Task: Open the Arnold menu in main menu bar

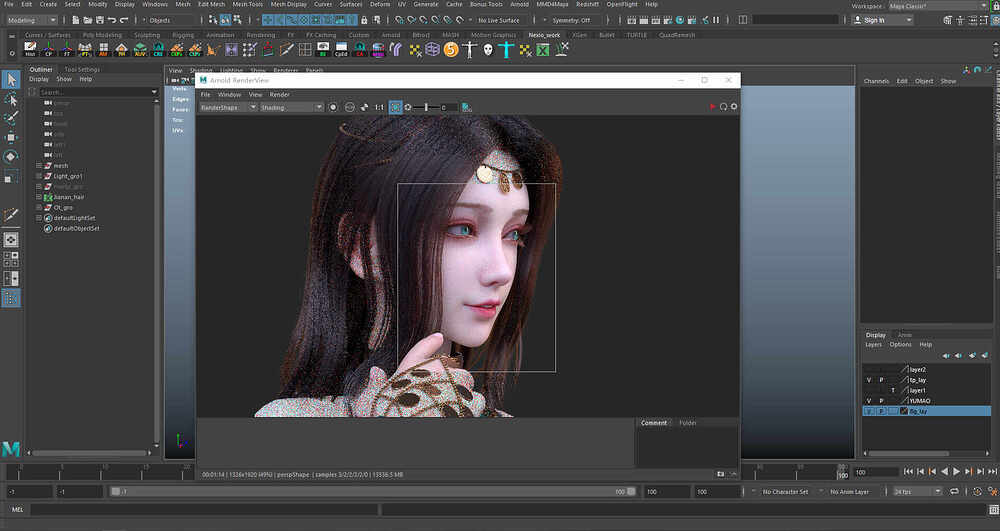Action: tap(519, 4)
